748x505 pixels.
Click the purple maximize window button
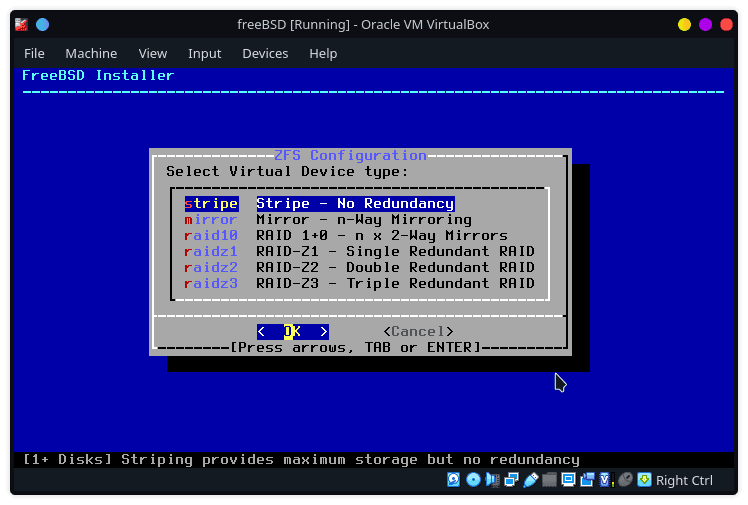(x=705, y=24)
